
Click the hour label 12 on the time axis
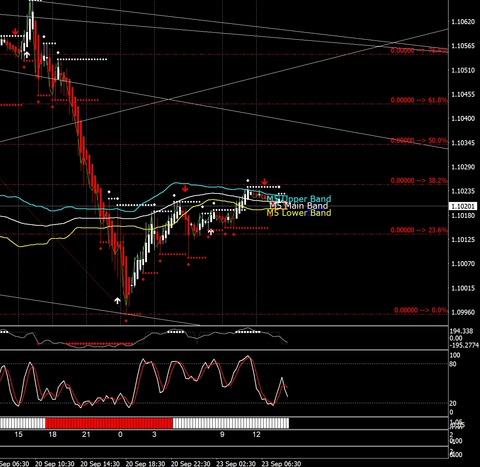256,434
